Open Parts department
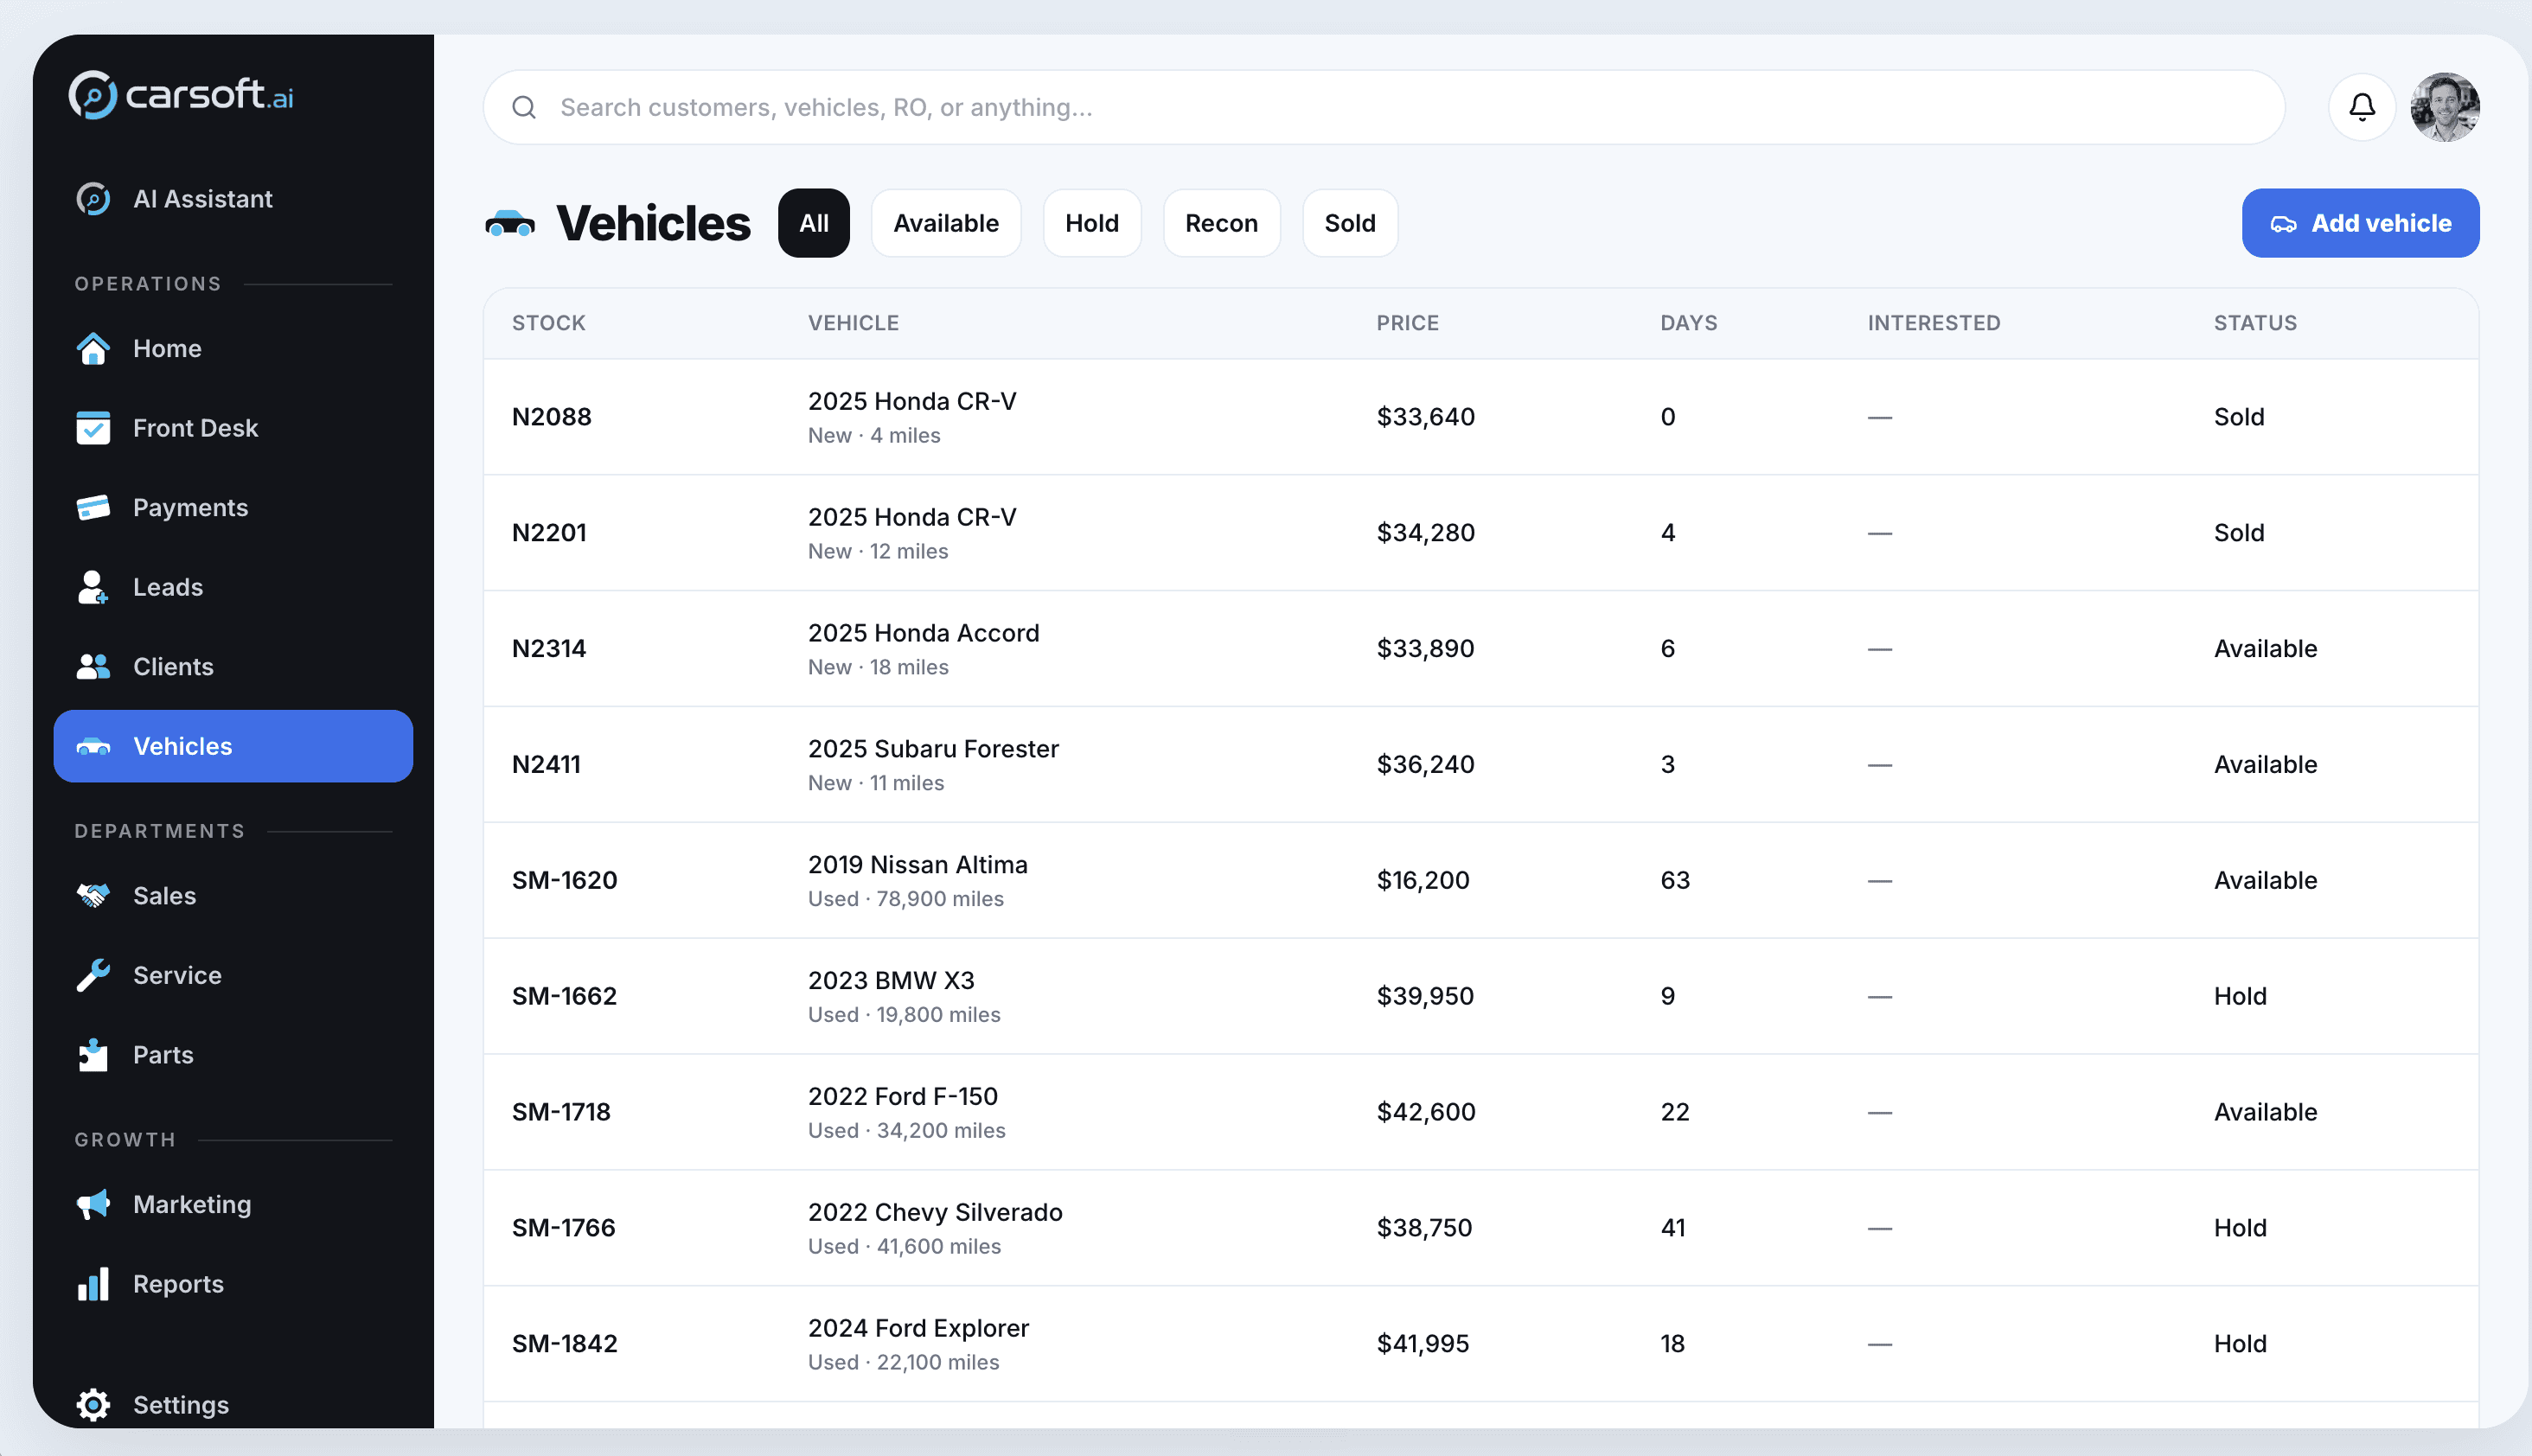2532x1456 pixels. [233, 1054]
